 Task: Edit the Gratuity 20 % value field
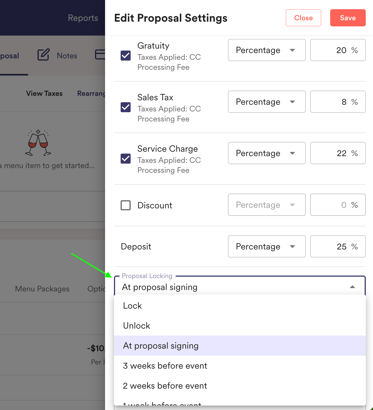(338, 50)
